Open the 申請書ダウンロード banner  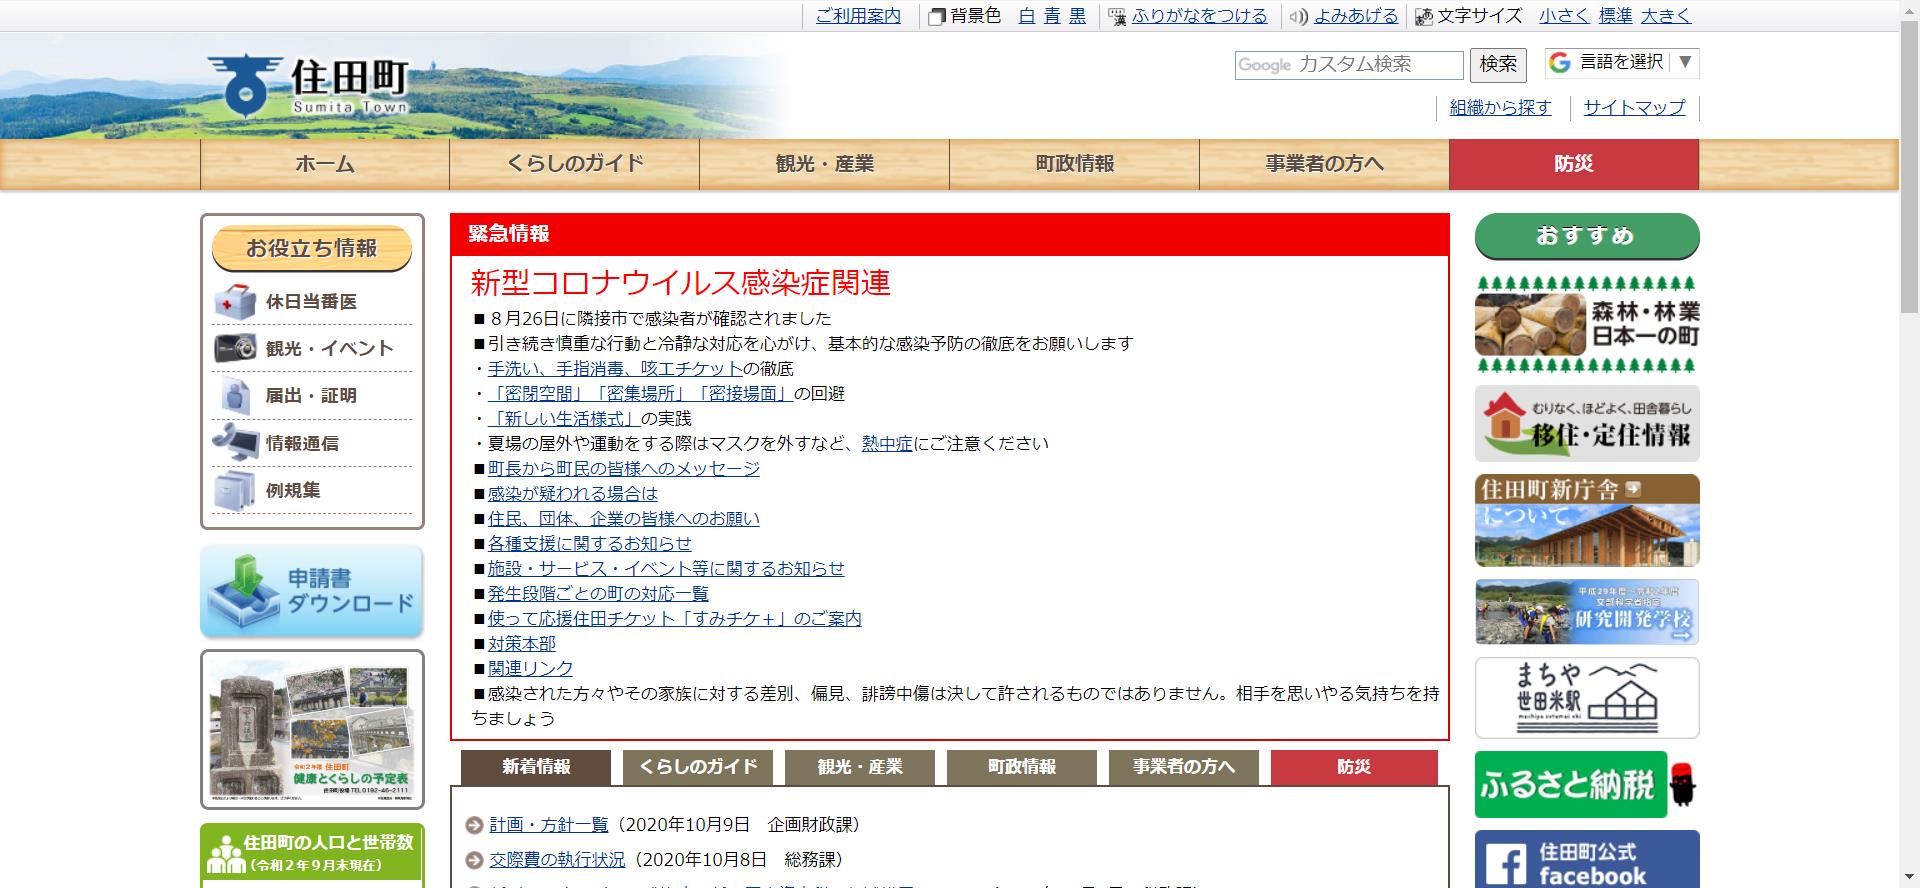[x=312, y=591]
